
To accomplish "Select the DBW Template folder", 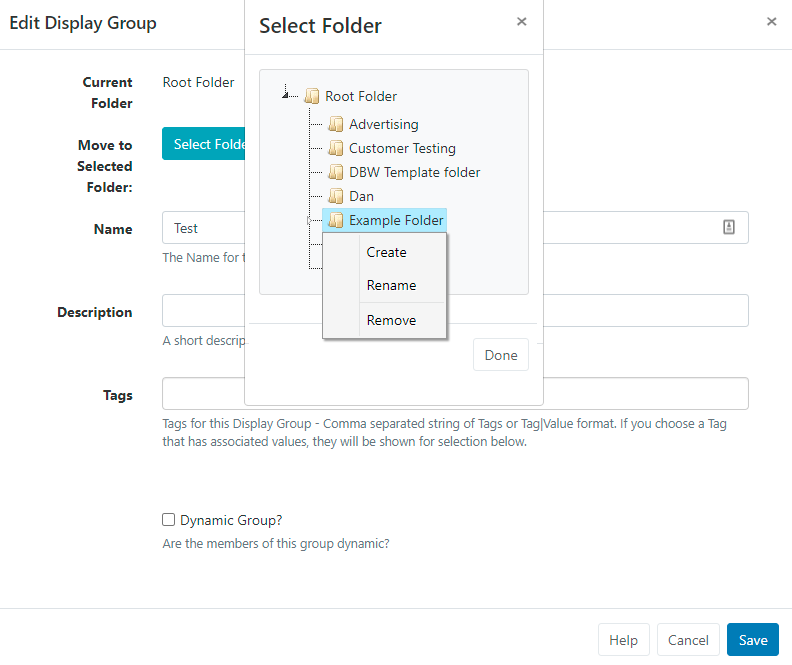I will [414, 172].
